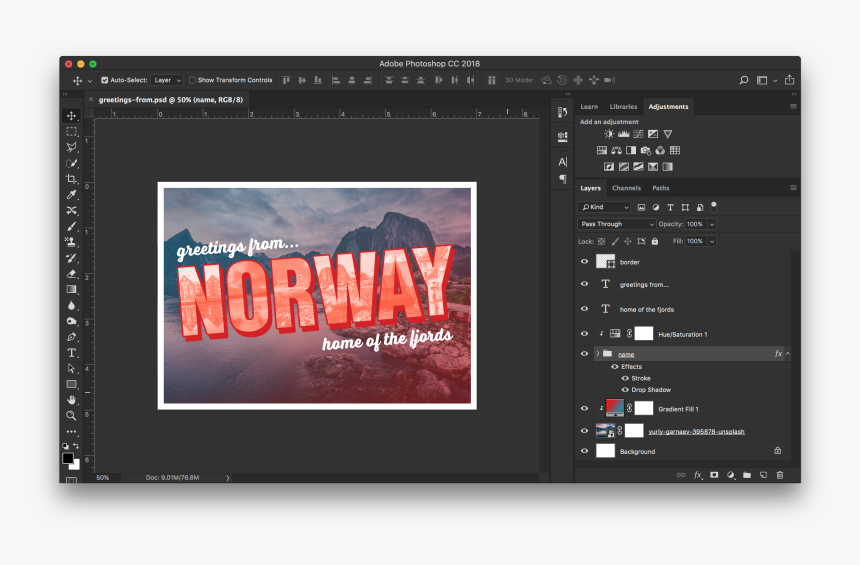Select the Eraser tool
This screenshot has width=860, height=565.
(71, 274)
